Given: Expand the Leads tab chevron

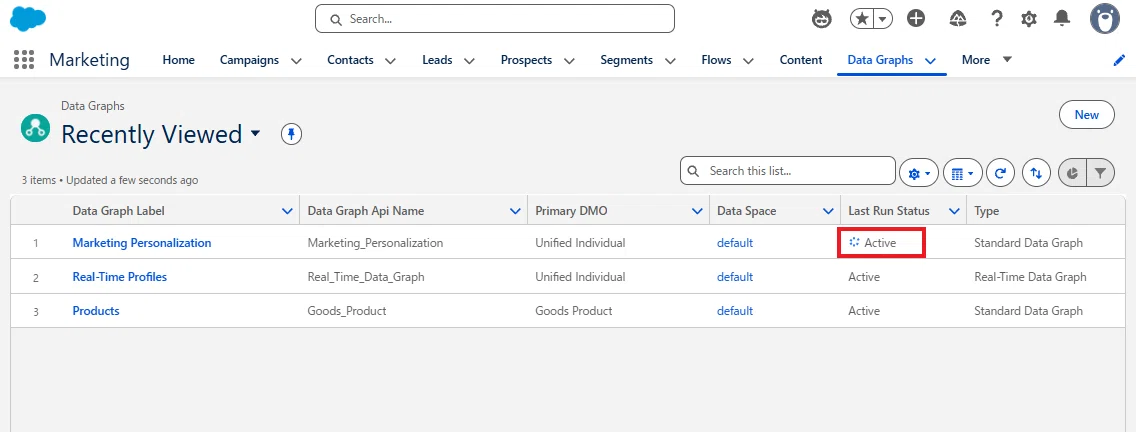Looking at the screenshot, I should (469, 61).
